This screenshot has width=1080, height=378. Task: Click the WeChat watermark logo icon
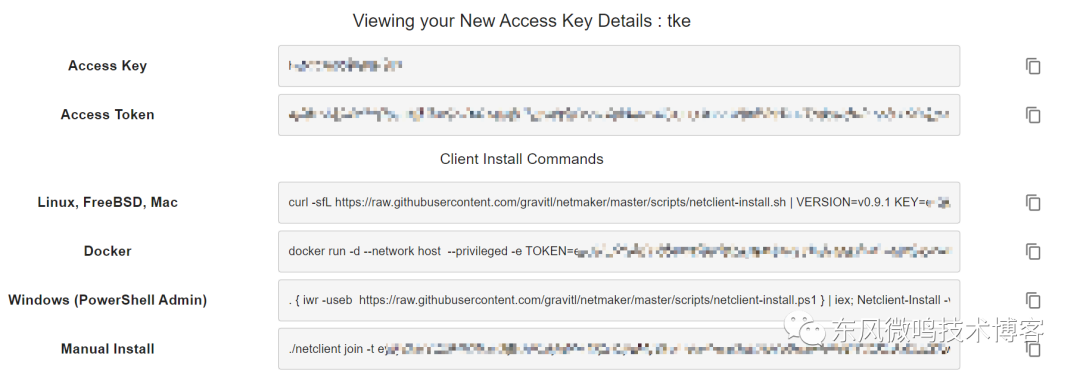click(806, 330)
